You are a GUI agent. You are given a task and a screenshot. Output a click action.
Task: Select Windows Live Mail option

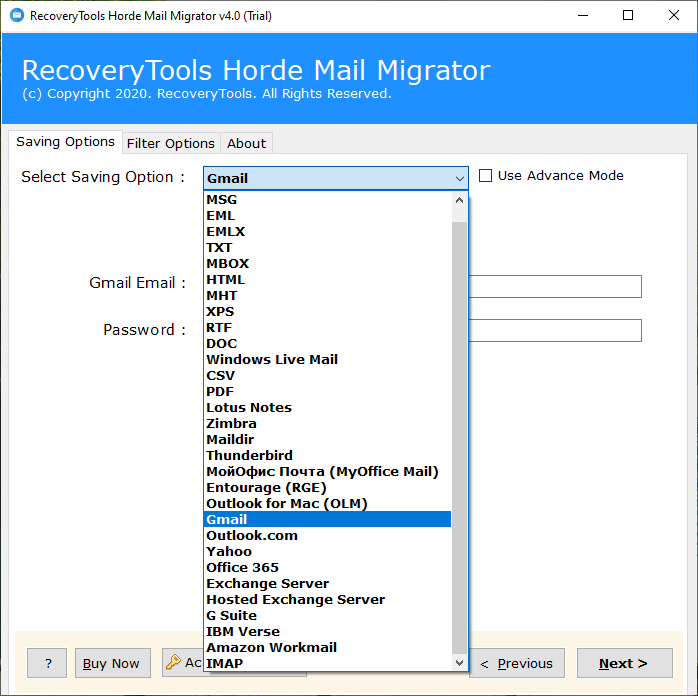click(x=328, y=360)
